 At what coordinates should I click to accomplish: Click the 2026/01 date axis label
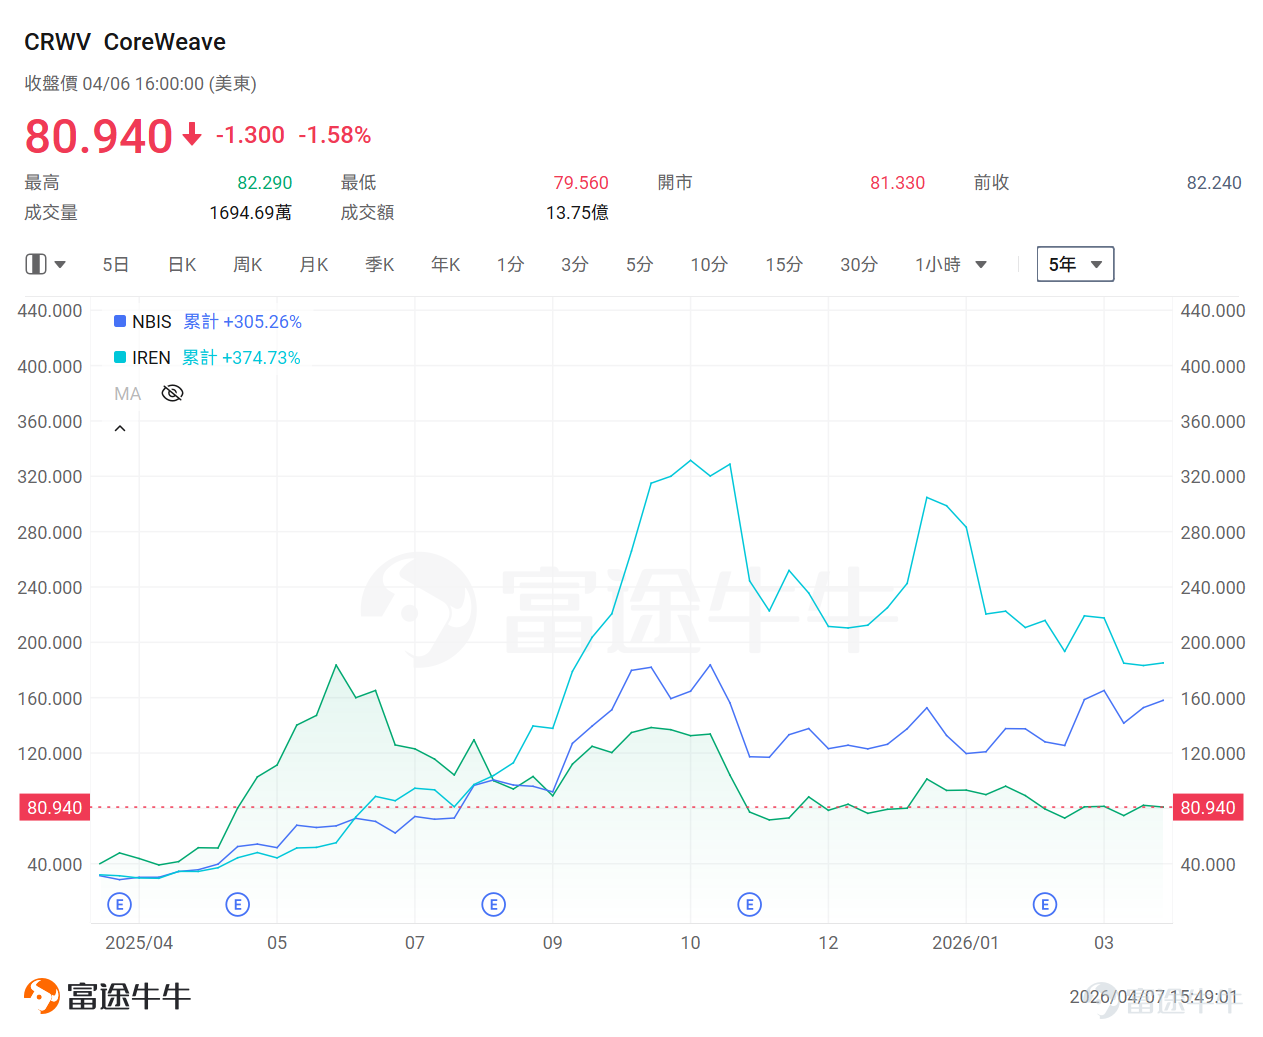pos(965,943)
